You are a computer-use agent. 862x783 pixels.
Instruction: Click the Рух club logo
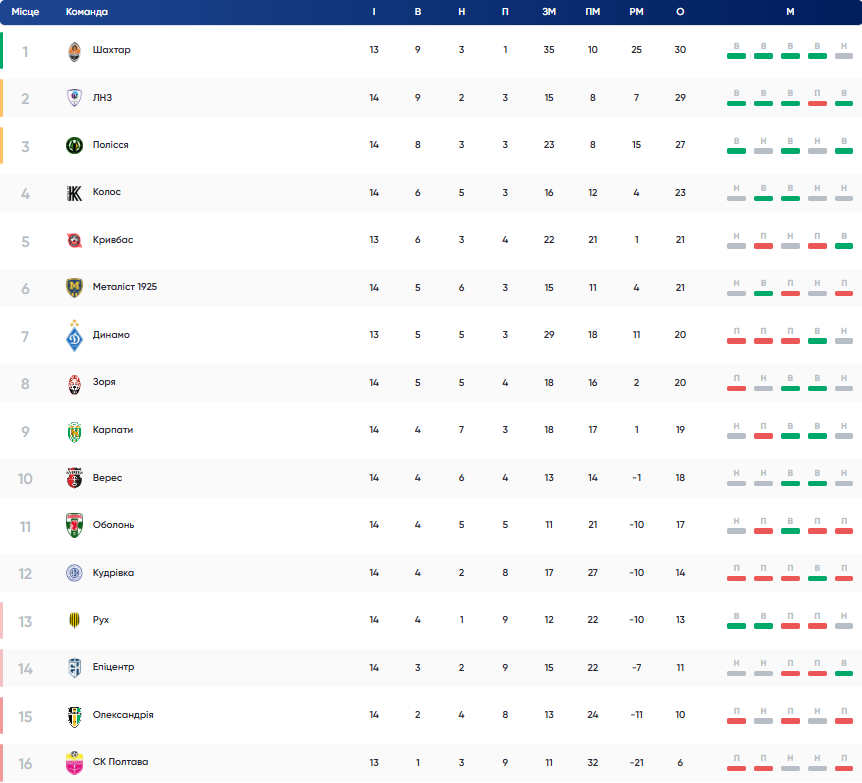pos(74,621)
